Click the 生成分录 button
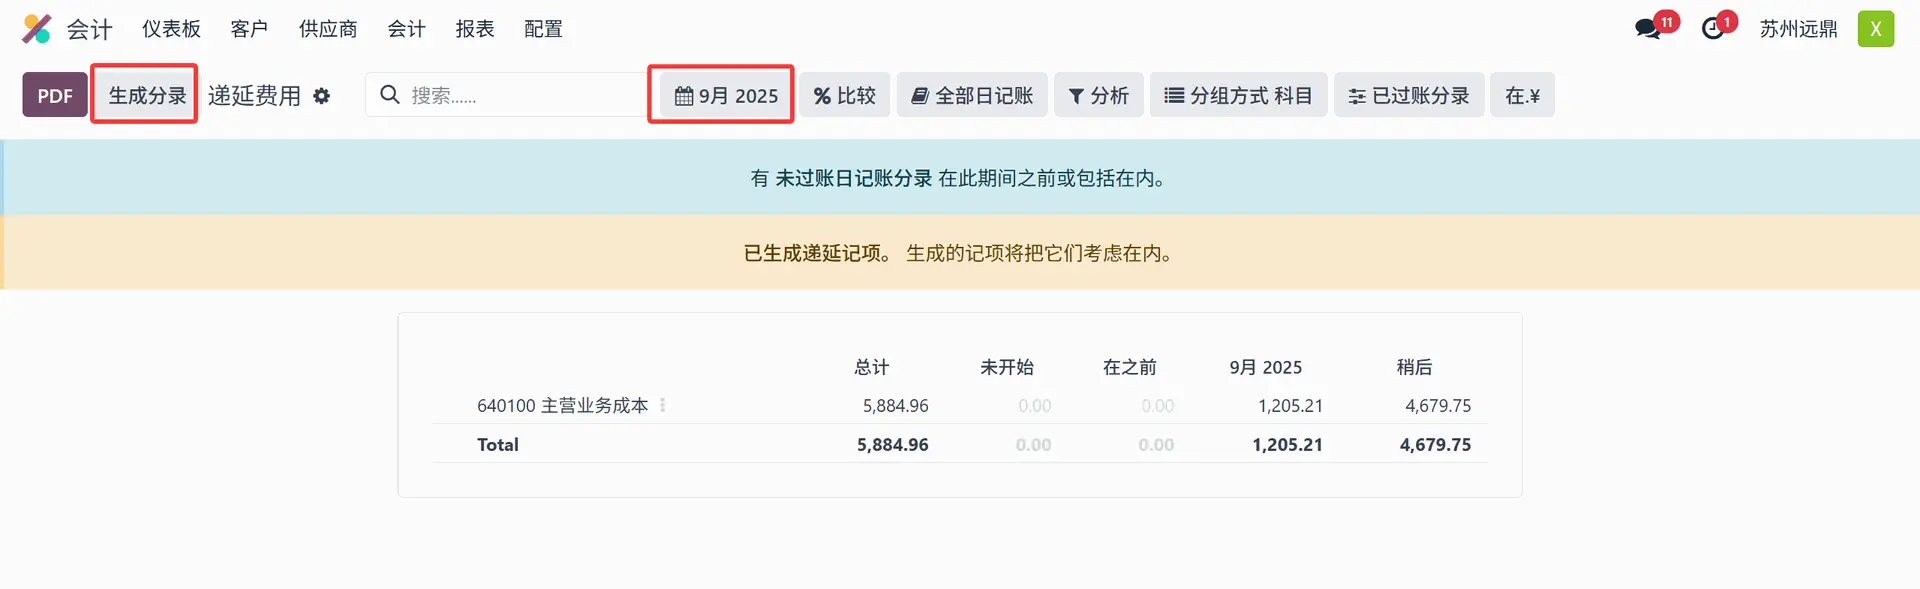This screenshot has width=1920, height=589. coord(146,95)
